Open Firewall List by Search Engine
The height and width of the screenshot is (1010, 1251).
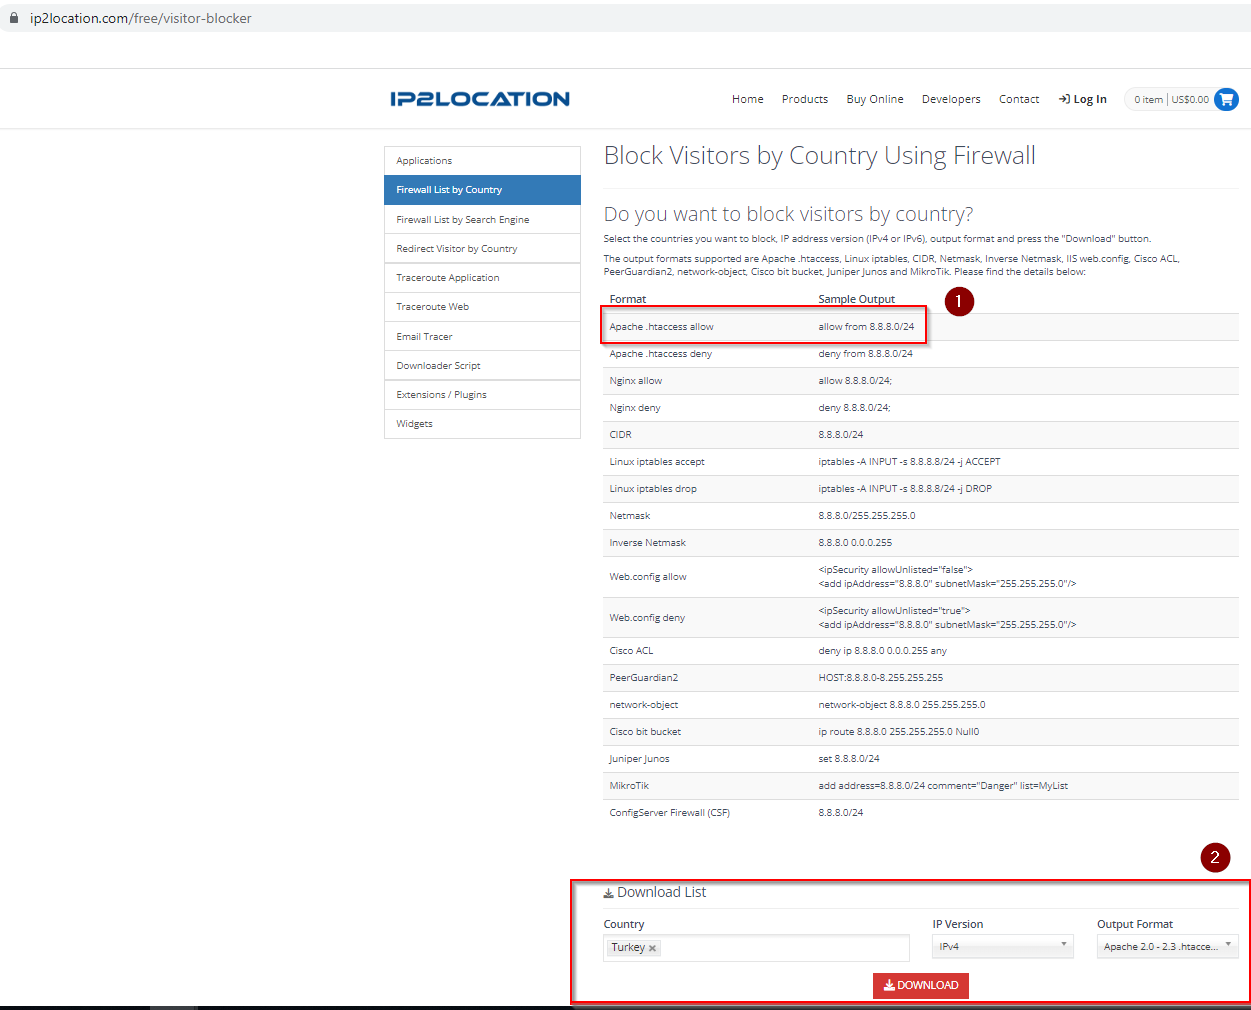click(x=482, y=219)
